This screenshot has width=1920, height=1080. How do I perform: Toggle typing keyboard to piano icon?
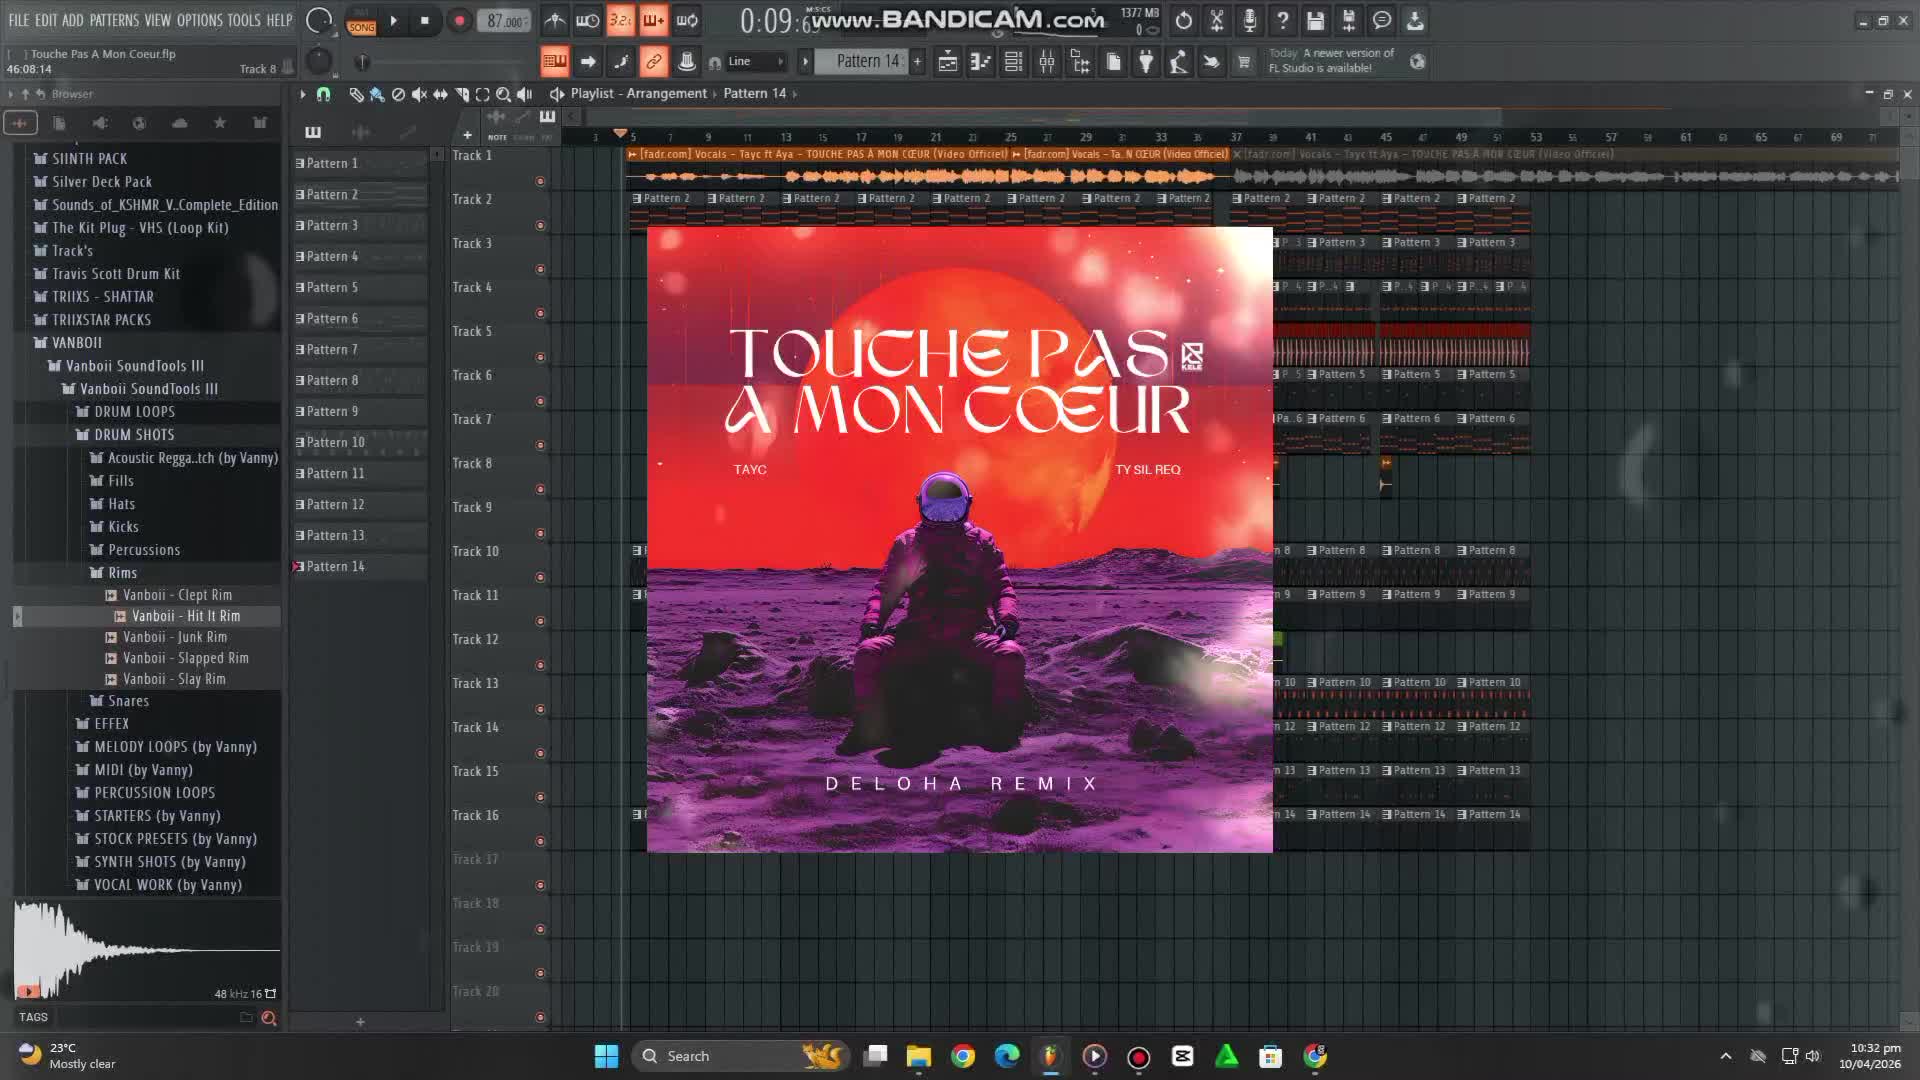click(x=555, y=62)
